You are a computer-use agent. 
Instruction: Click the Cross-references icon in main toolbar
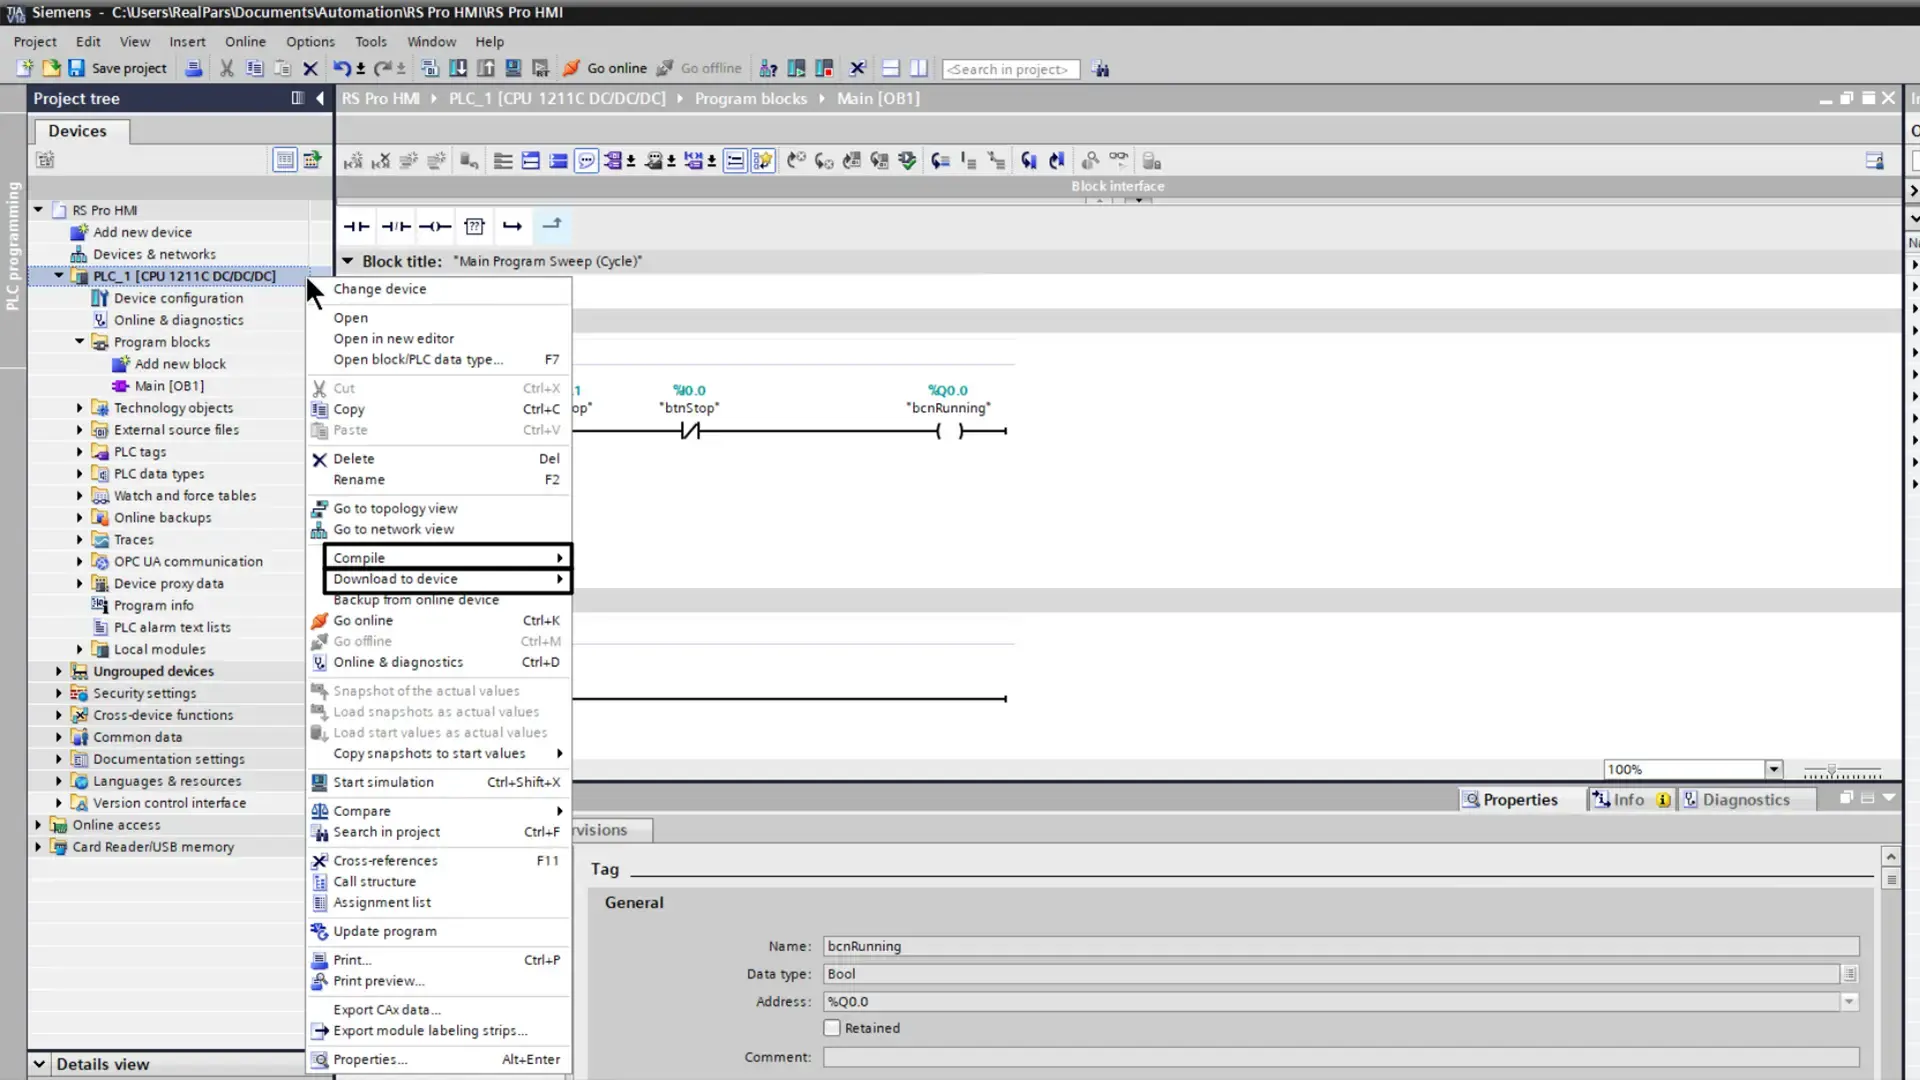(x=857, y=68)
